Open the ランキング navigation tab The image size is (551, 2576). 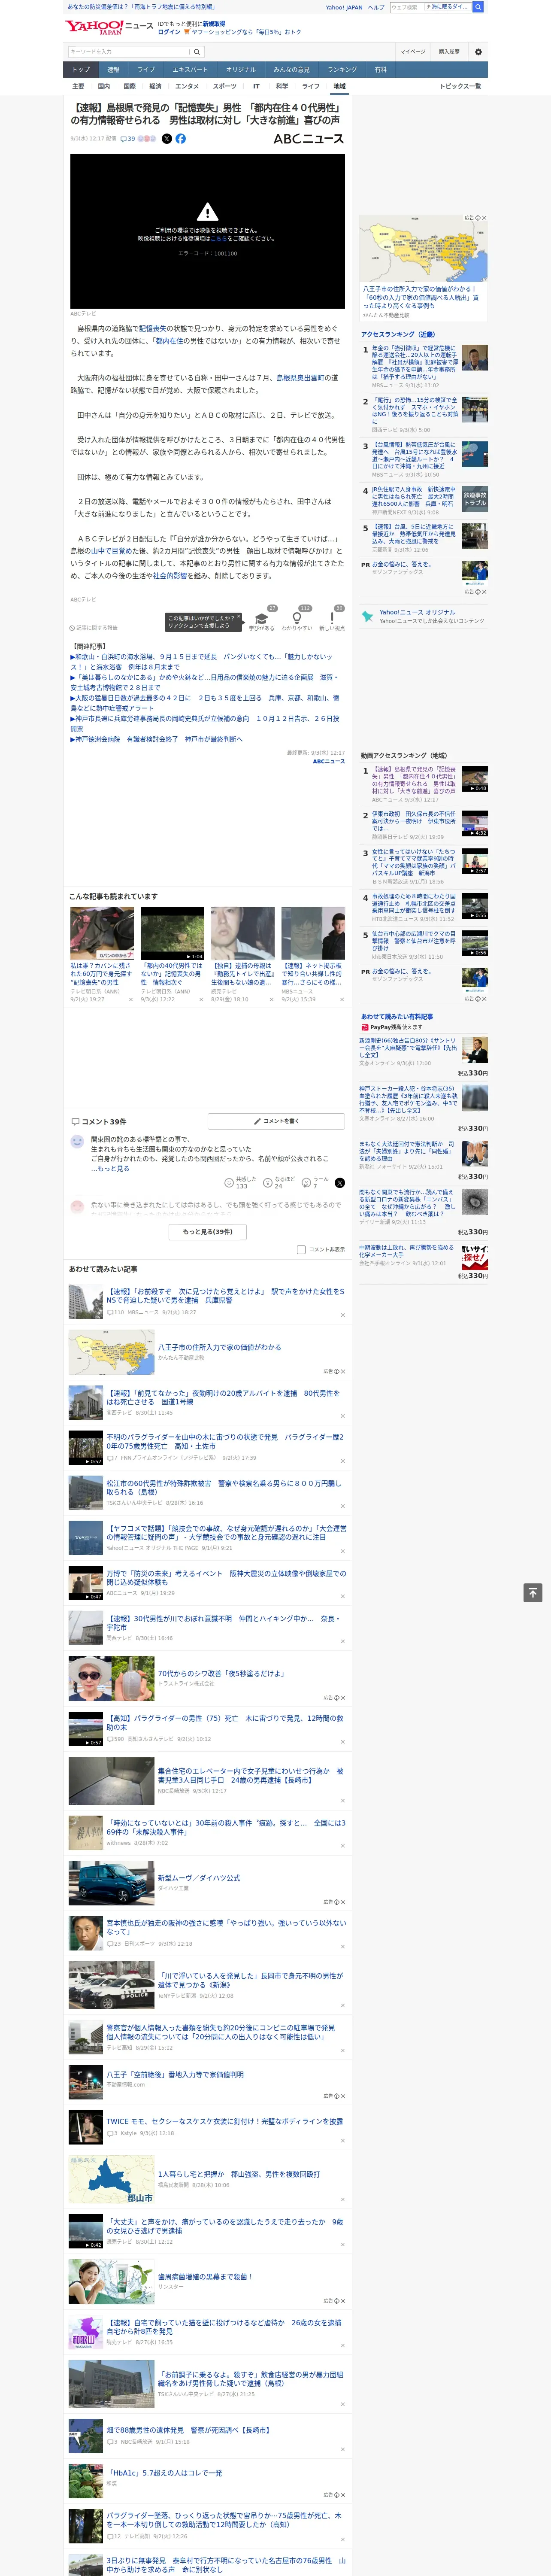click(342, 70)
